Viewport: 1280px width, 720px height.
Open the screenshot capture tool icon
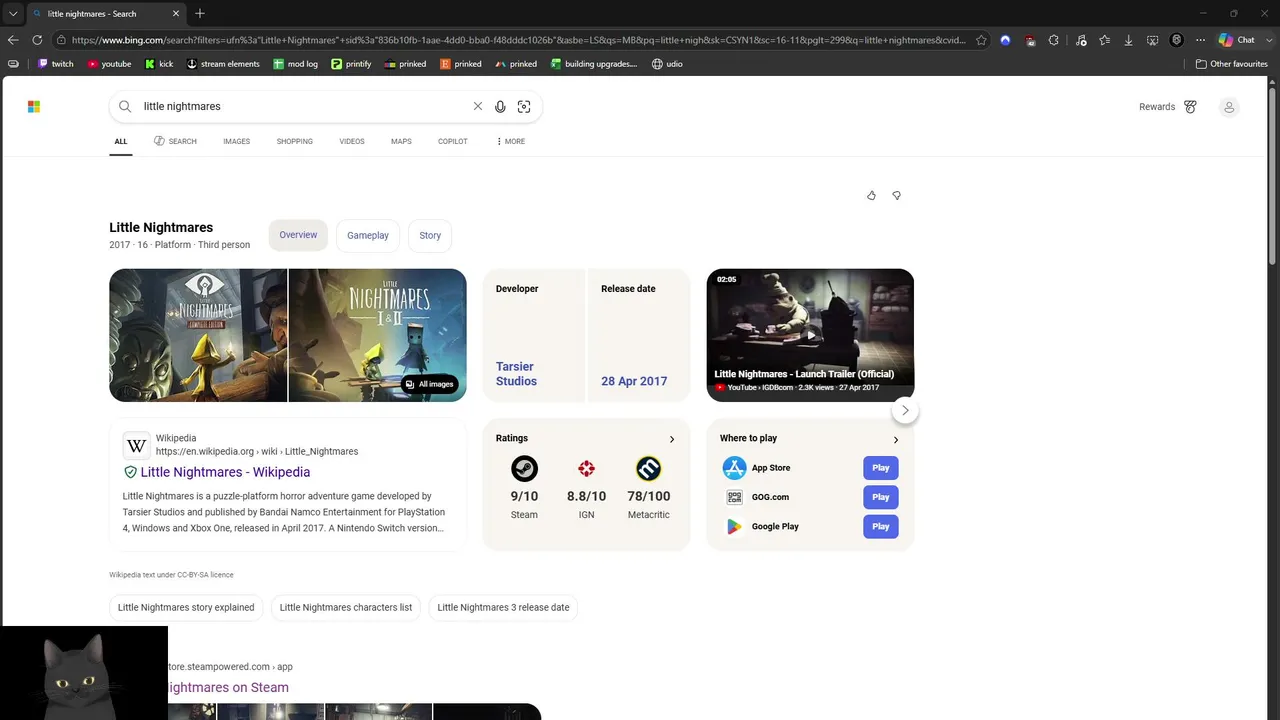(x=1152, y=40)
